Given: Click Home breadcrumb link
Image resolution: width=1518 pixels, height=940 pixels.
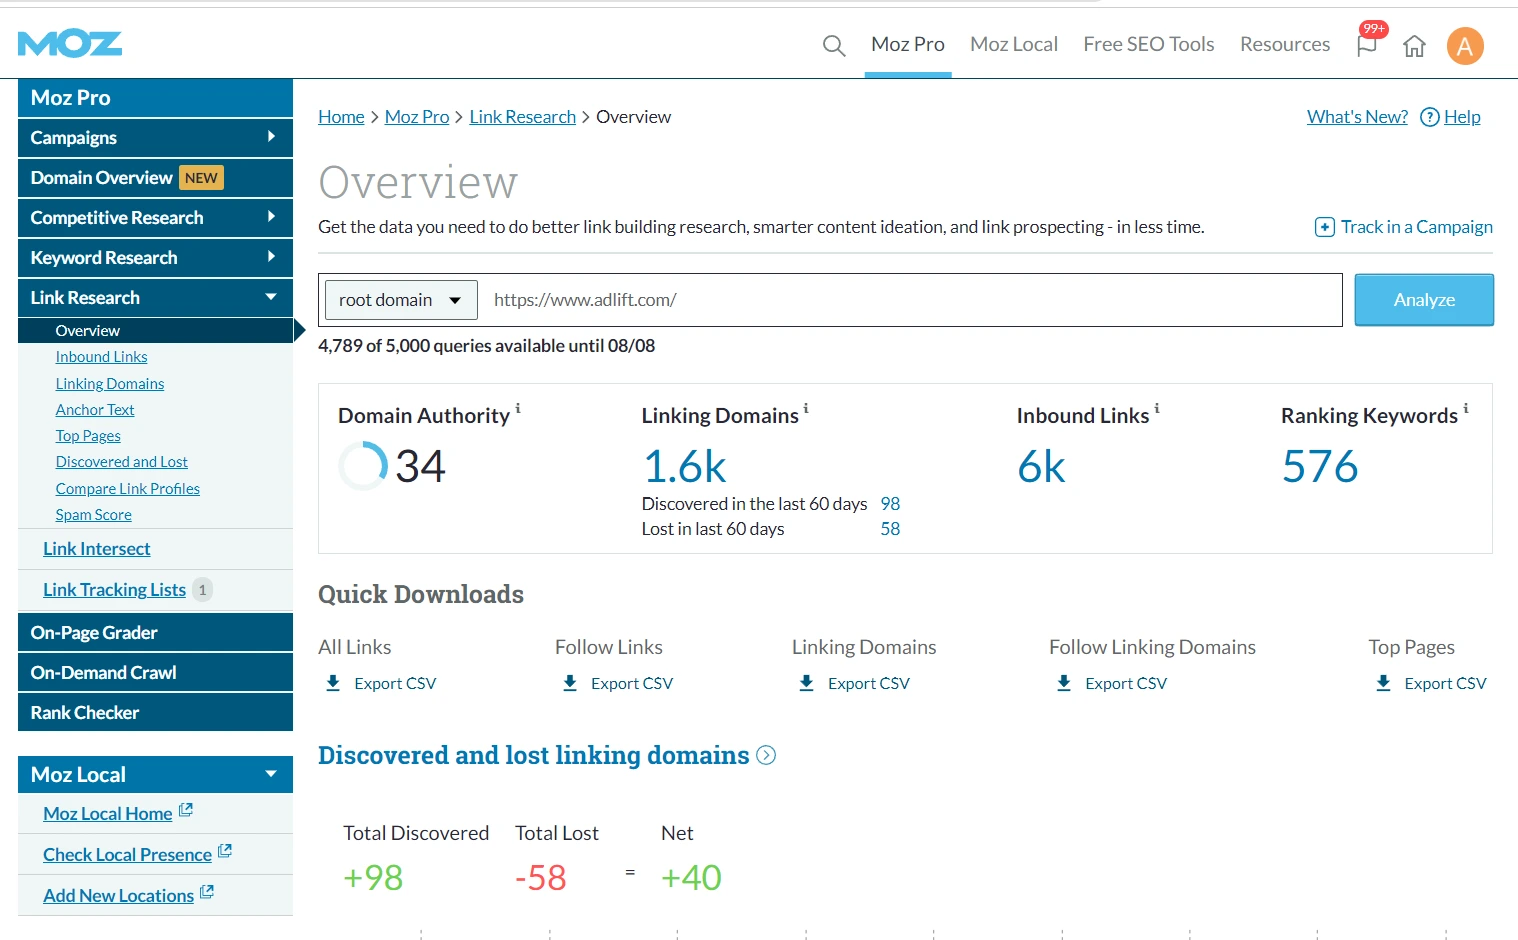Looking at the screenshot, I should (341, 117).
